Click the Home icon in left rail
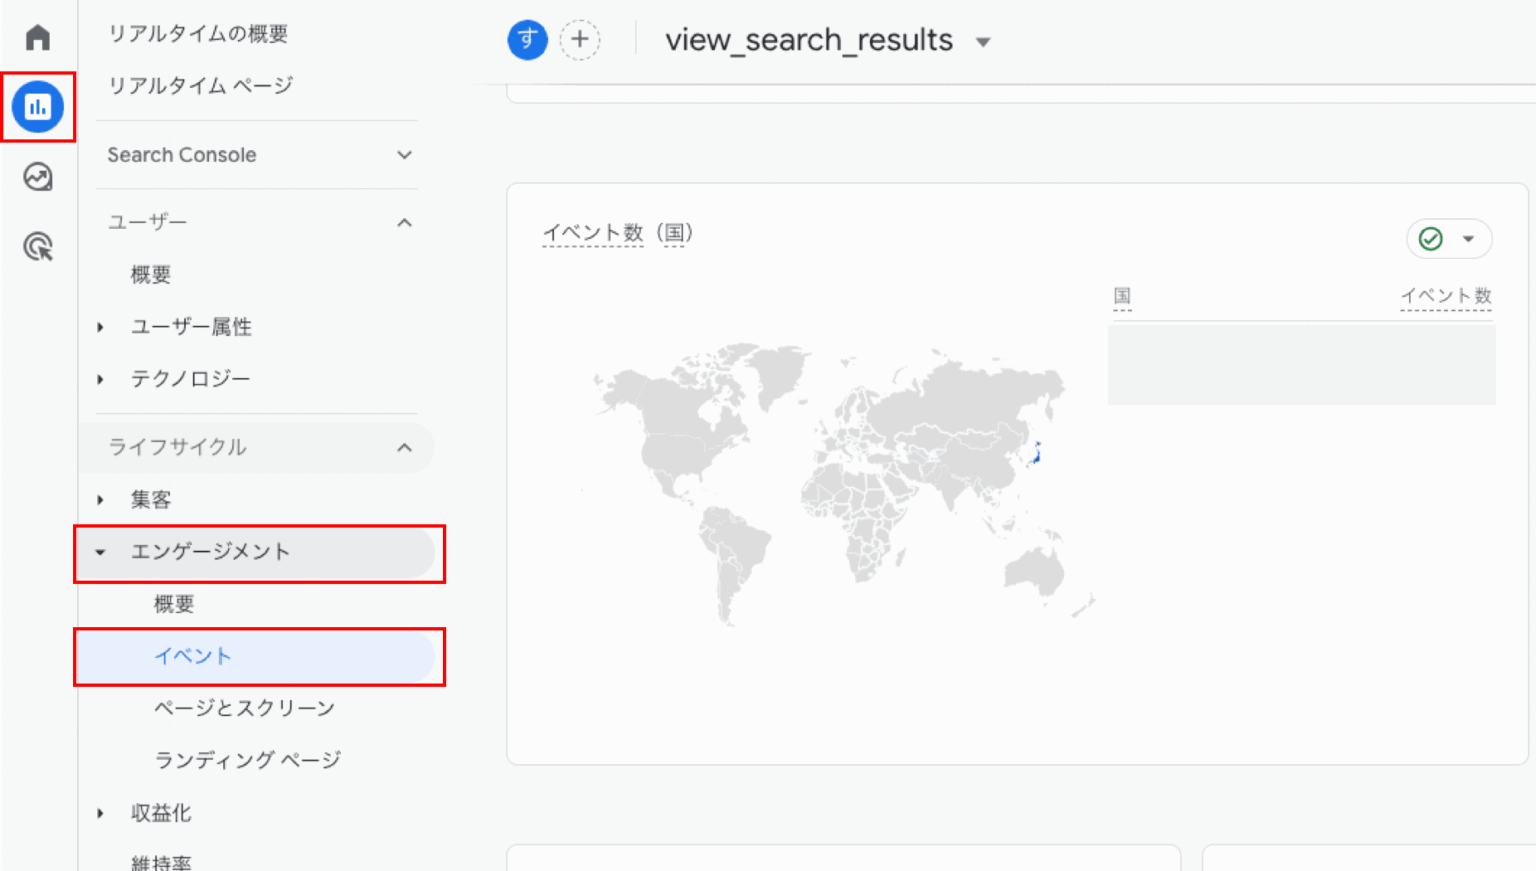Image resolution: width=1536 pixels, height=871 pixels. coord(38,38)
